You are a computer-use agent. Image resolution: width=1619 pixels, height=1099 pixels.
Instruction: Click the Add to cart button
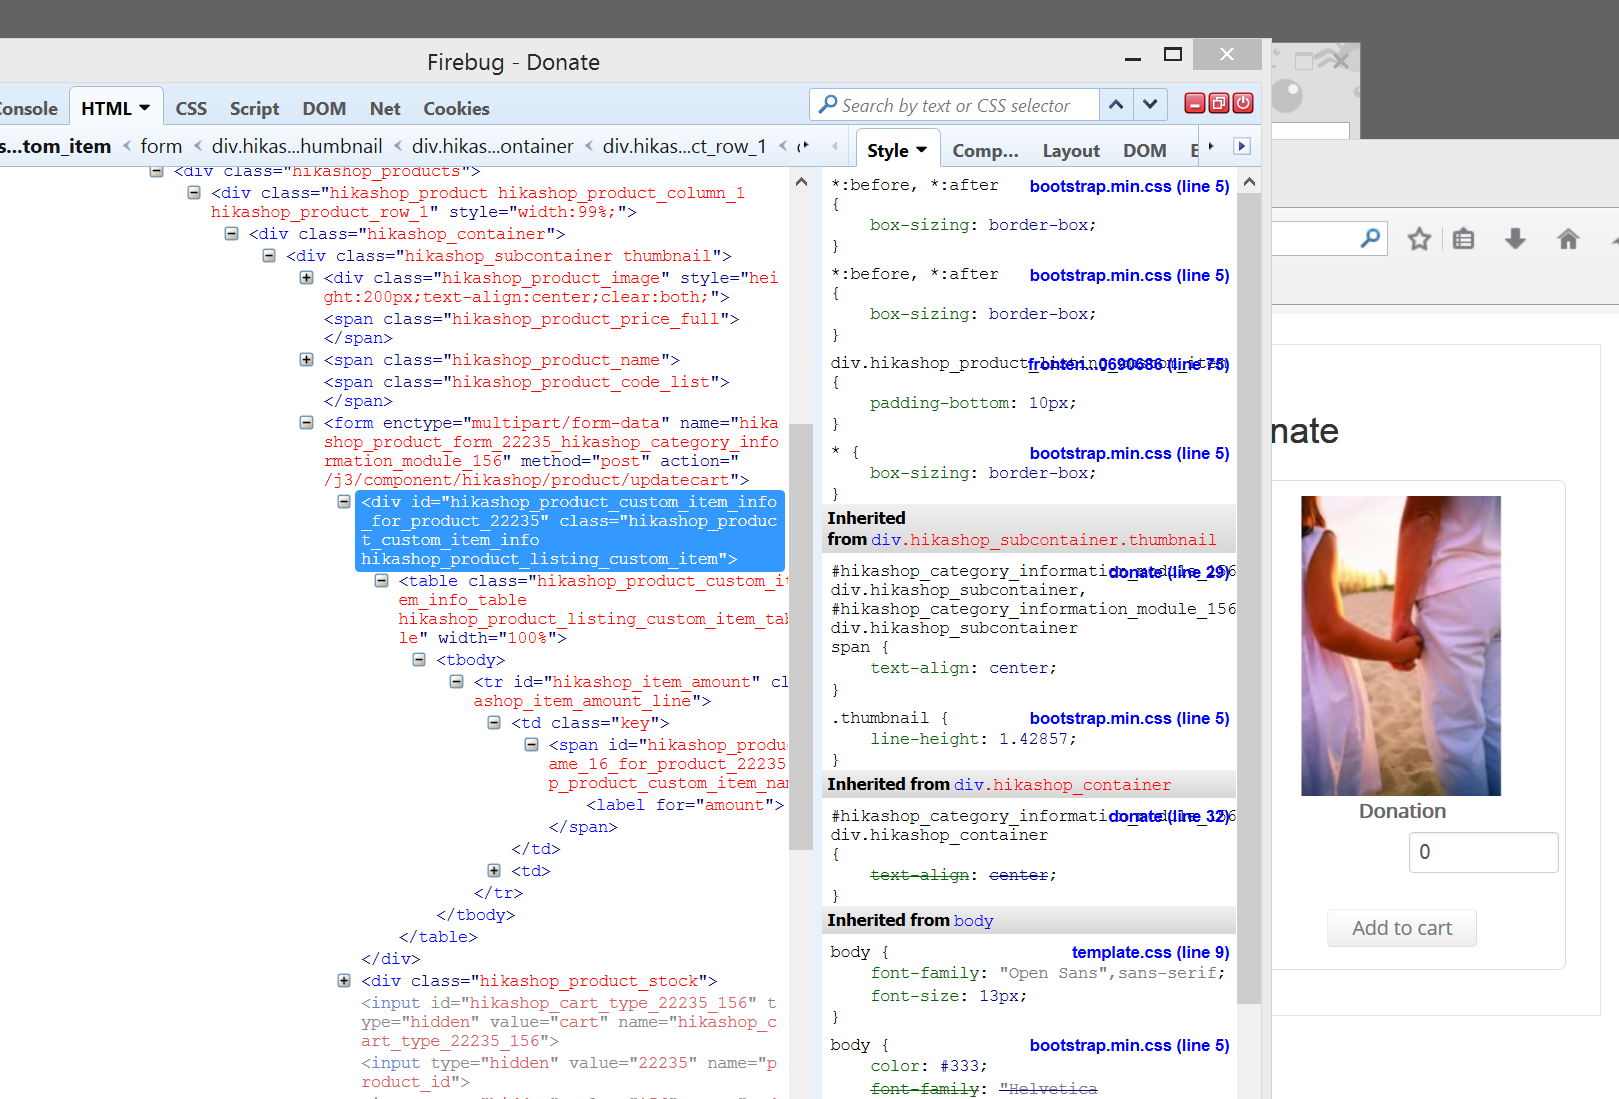pyautogui.click(x=1401, y=928)
